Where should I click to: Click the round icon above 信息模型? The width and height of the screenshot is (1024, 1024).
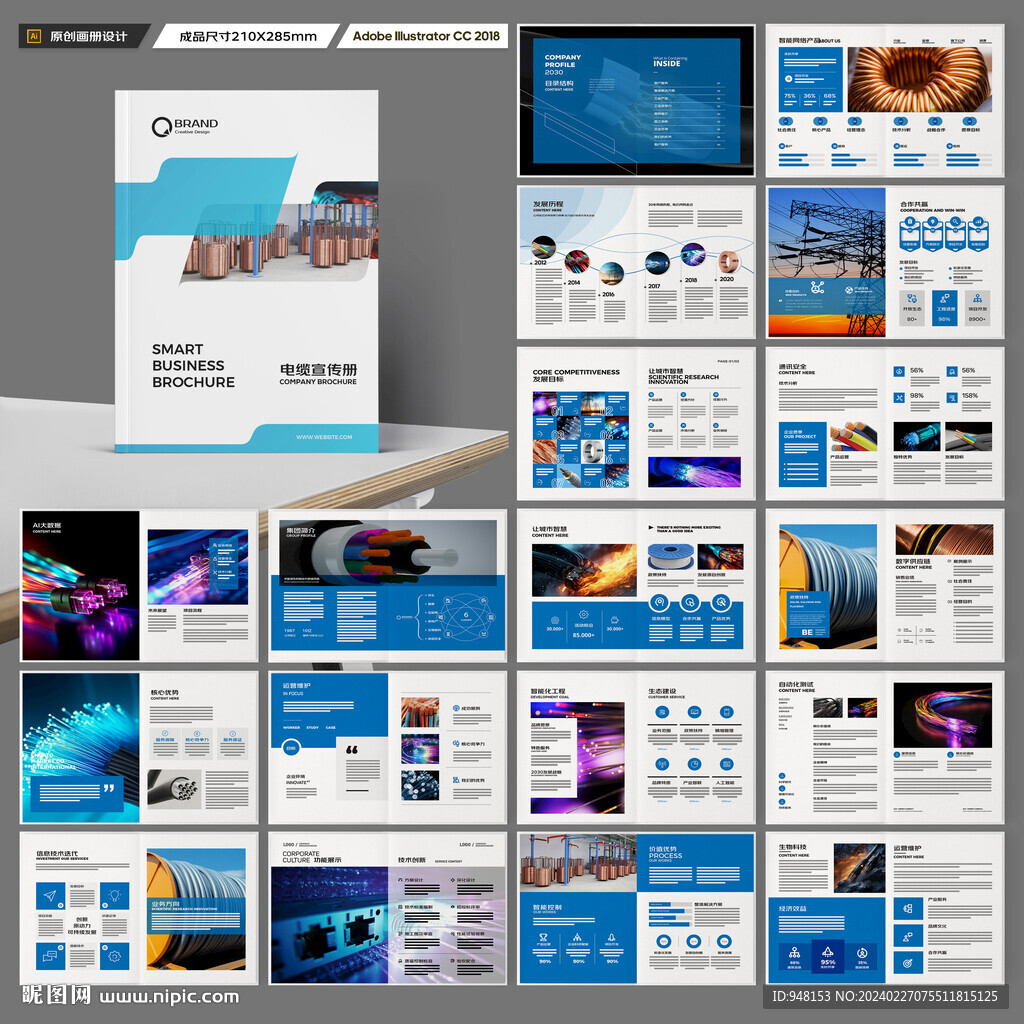660,602
